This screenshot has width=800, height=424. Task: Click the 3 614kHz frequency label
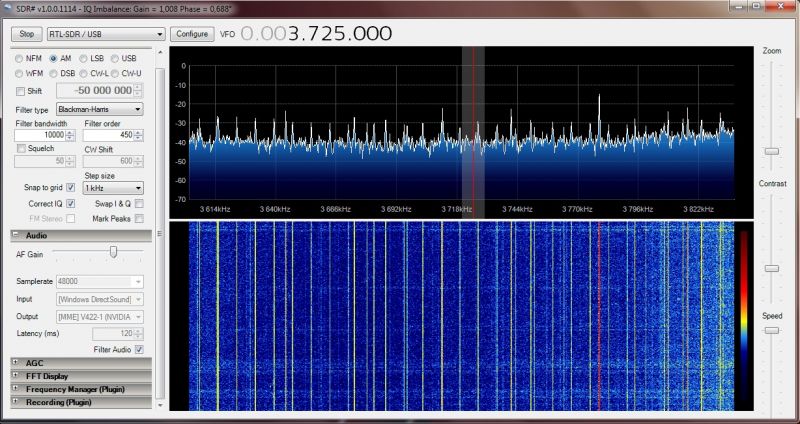click(x=215, y=209)
